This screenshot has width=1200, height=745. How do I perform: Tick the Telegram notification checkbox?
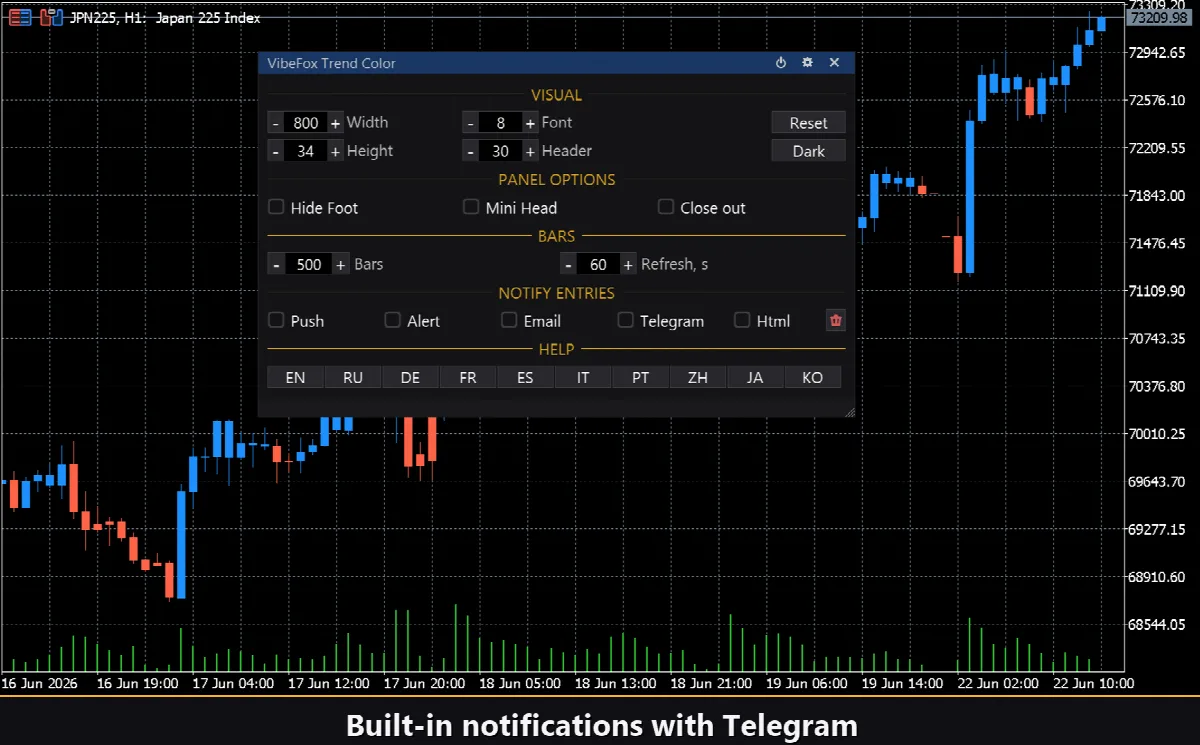(x=625, y=320)
